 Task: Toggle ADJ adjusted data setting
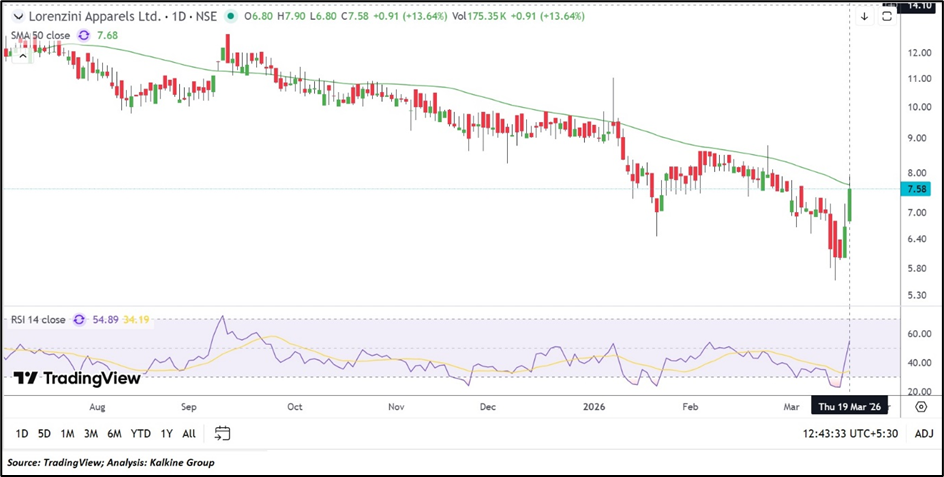click(924, 433)
